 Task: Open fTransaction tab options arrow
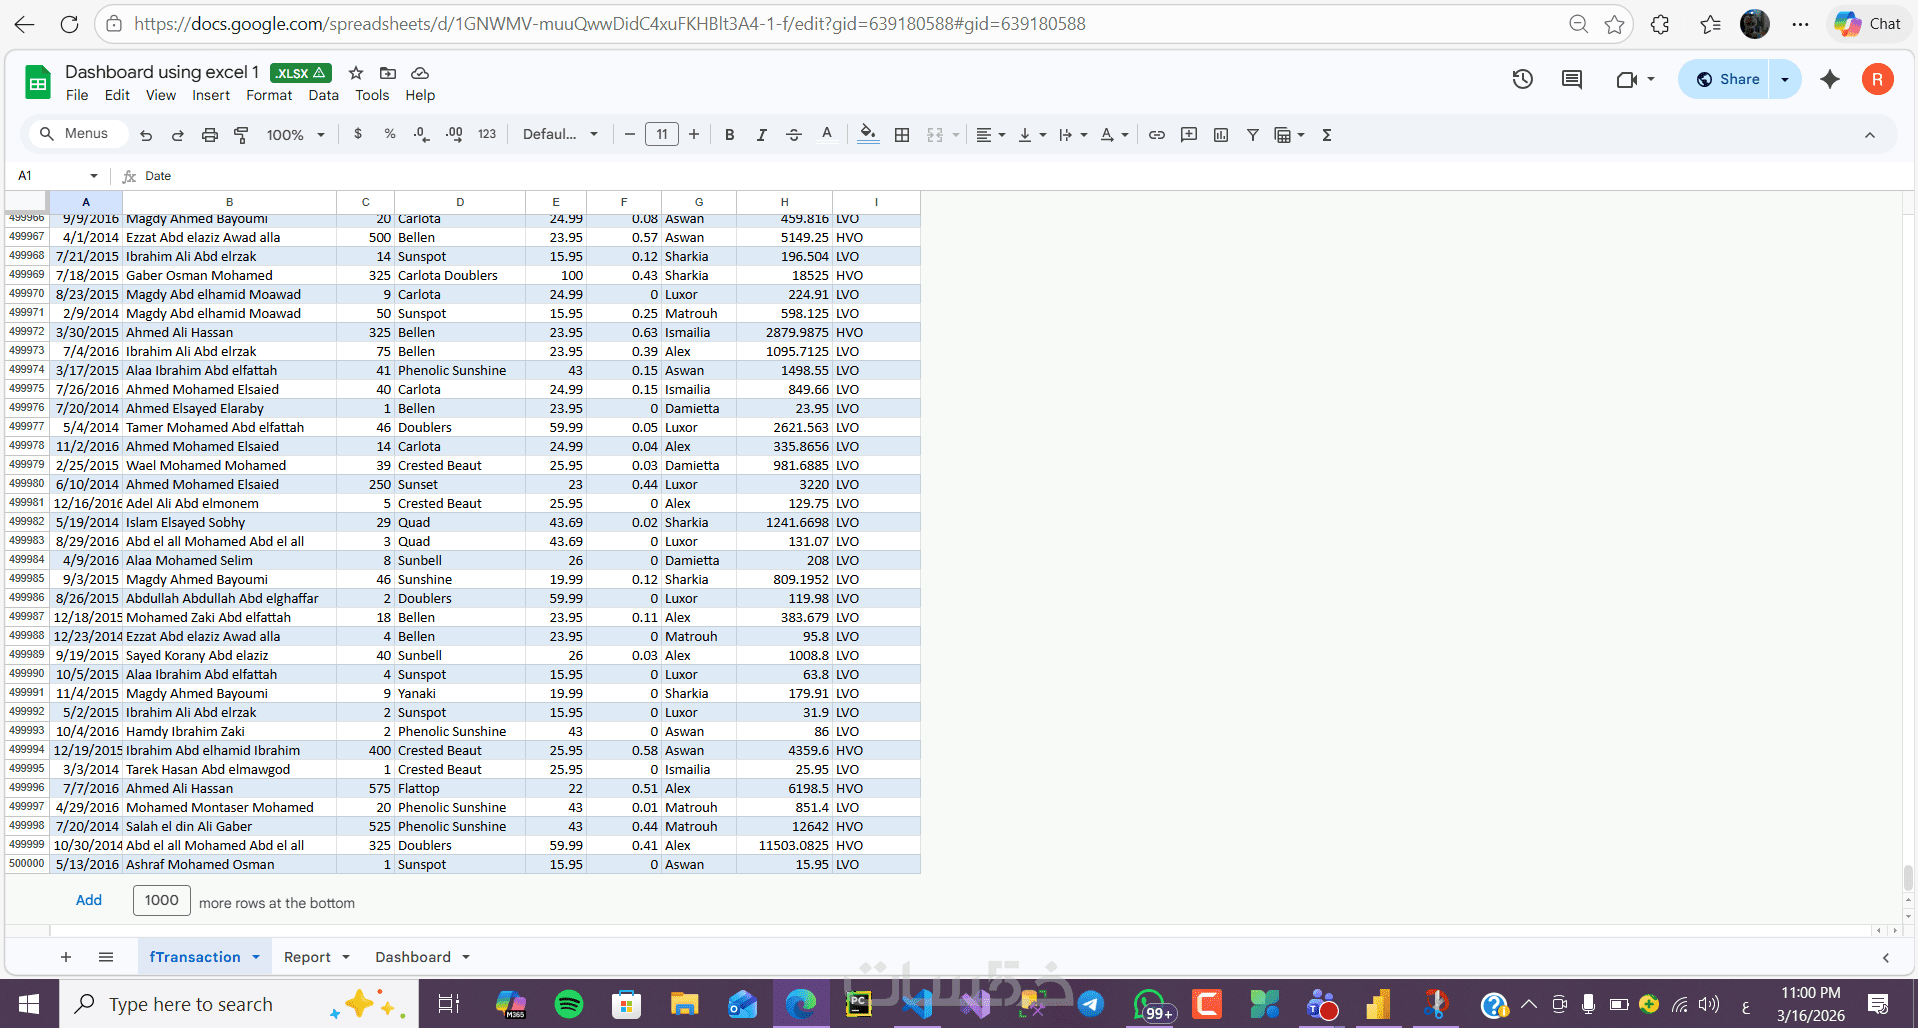coord(256,958)
